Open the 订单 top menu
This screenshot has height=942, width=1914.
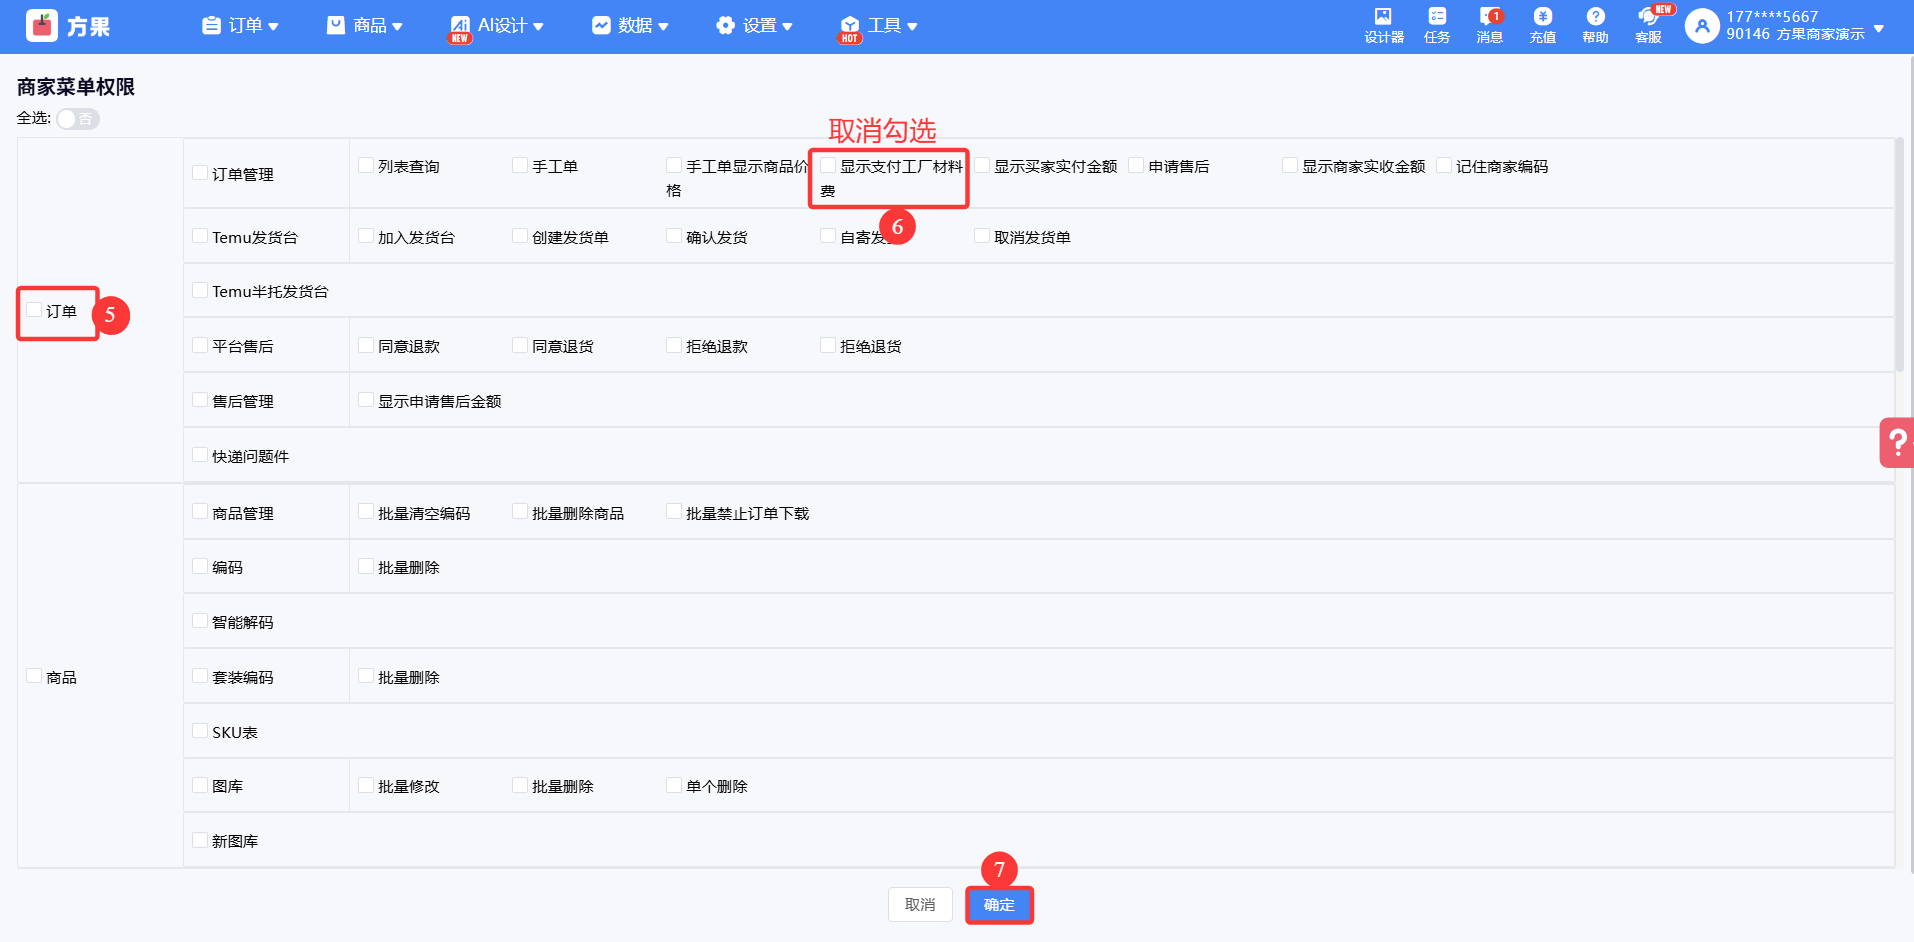point(240,26)
